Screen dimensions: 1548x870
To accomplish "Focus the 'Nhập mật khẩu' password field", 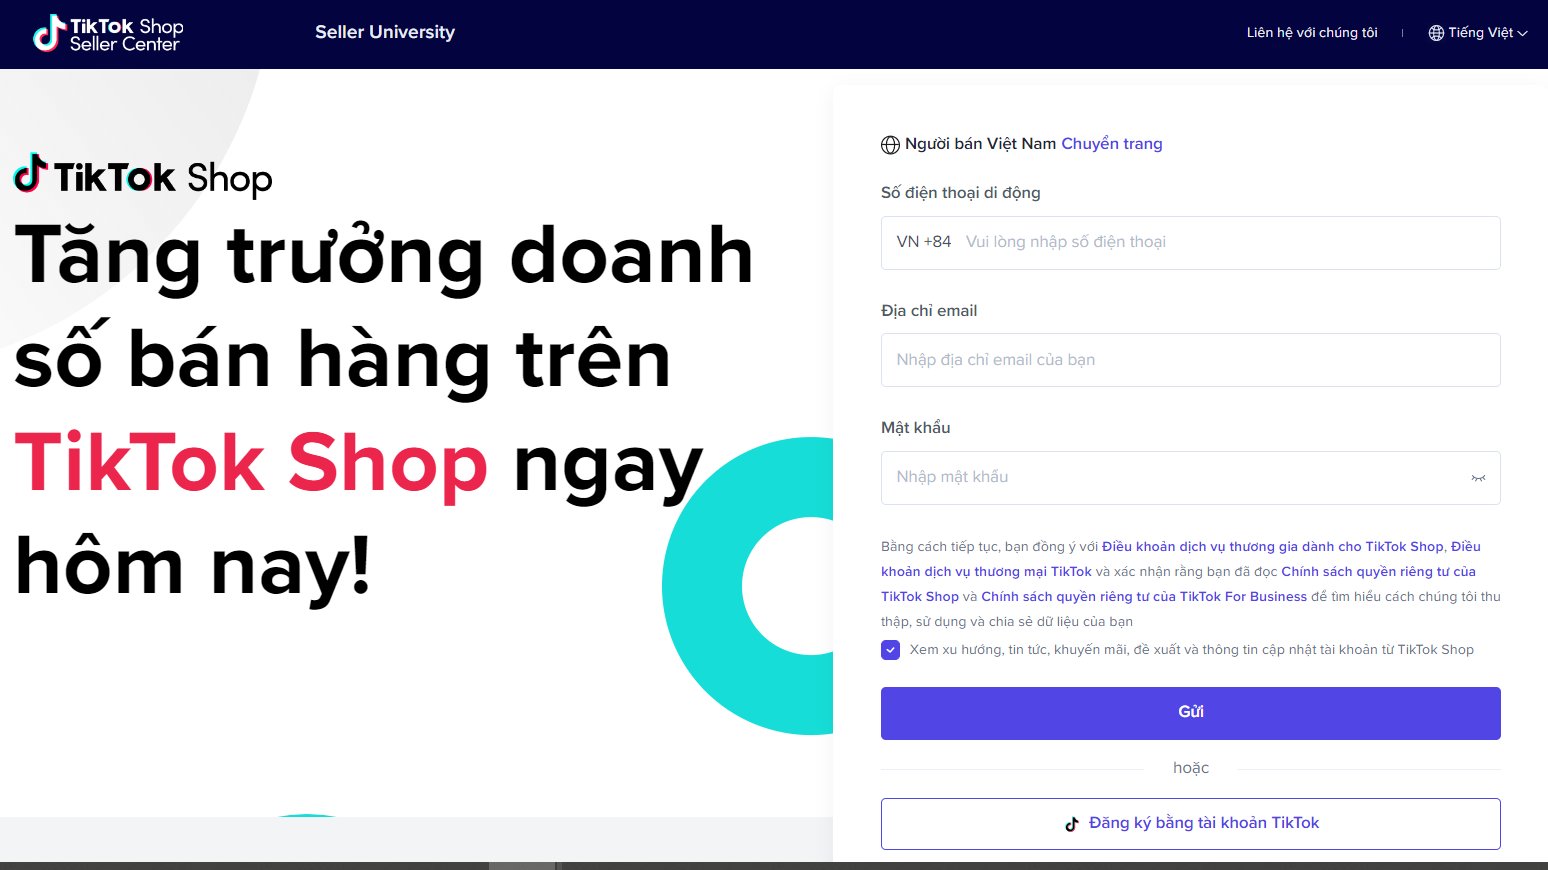I will (x=1190, y=478).
